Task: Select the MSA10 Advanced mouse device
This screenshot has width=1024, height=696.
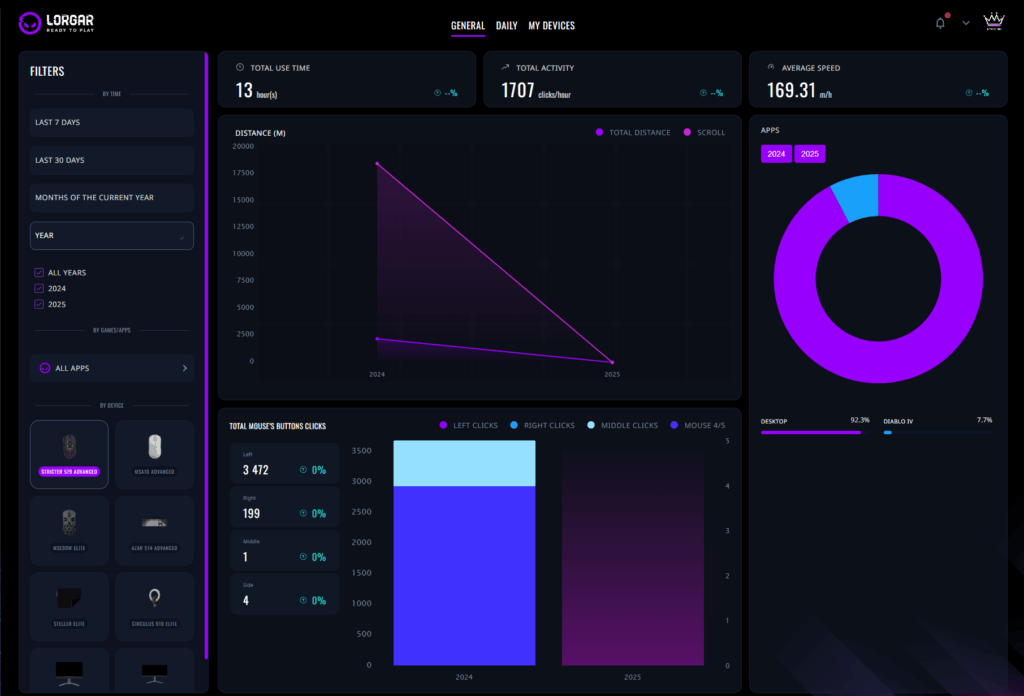Action: point(155,454)
